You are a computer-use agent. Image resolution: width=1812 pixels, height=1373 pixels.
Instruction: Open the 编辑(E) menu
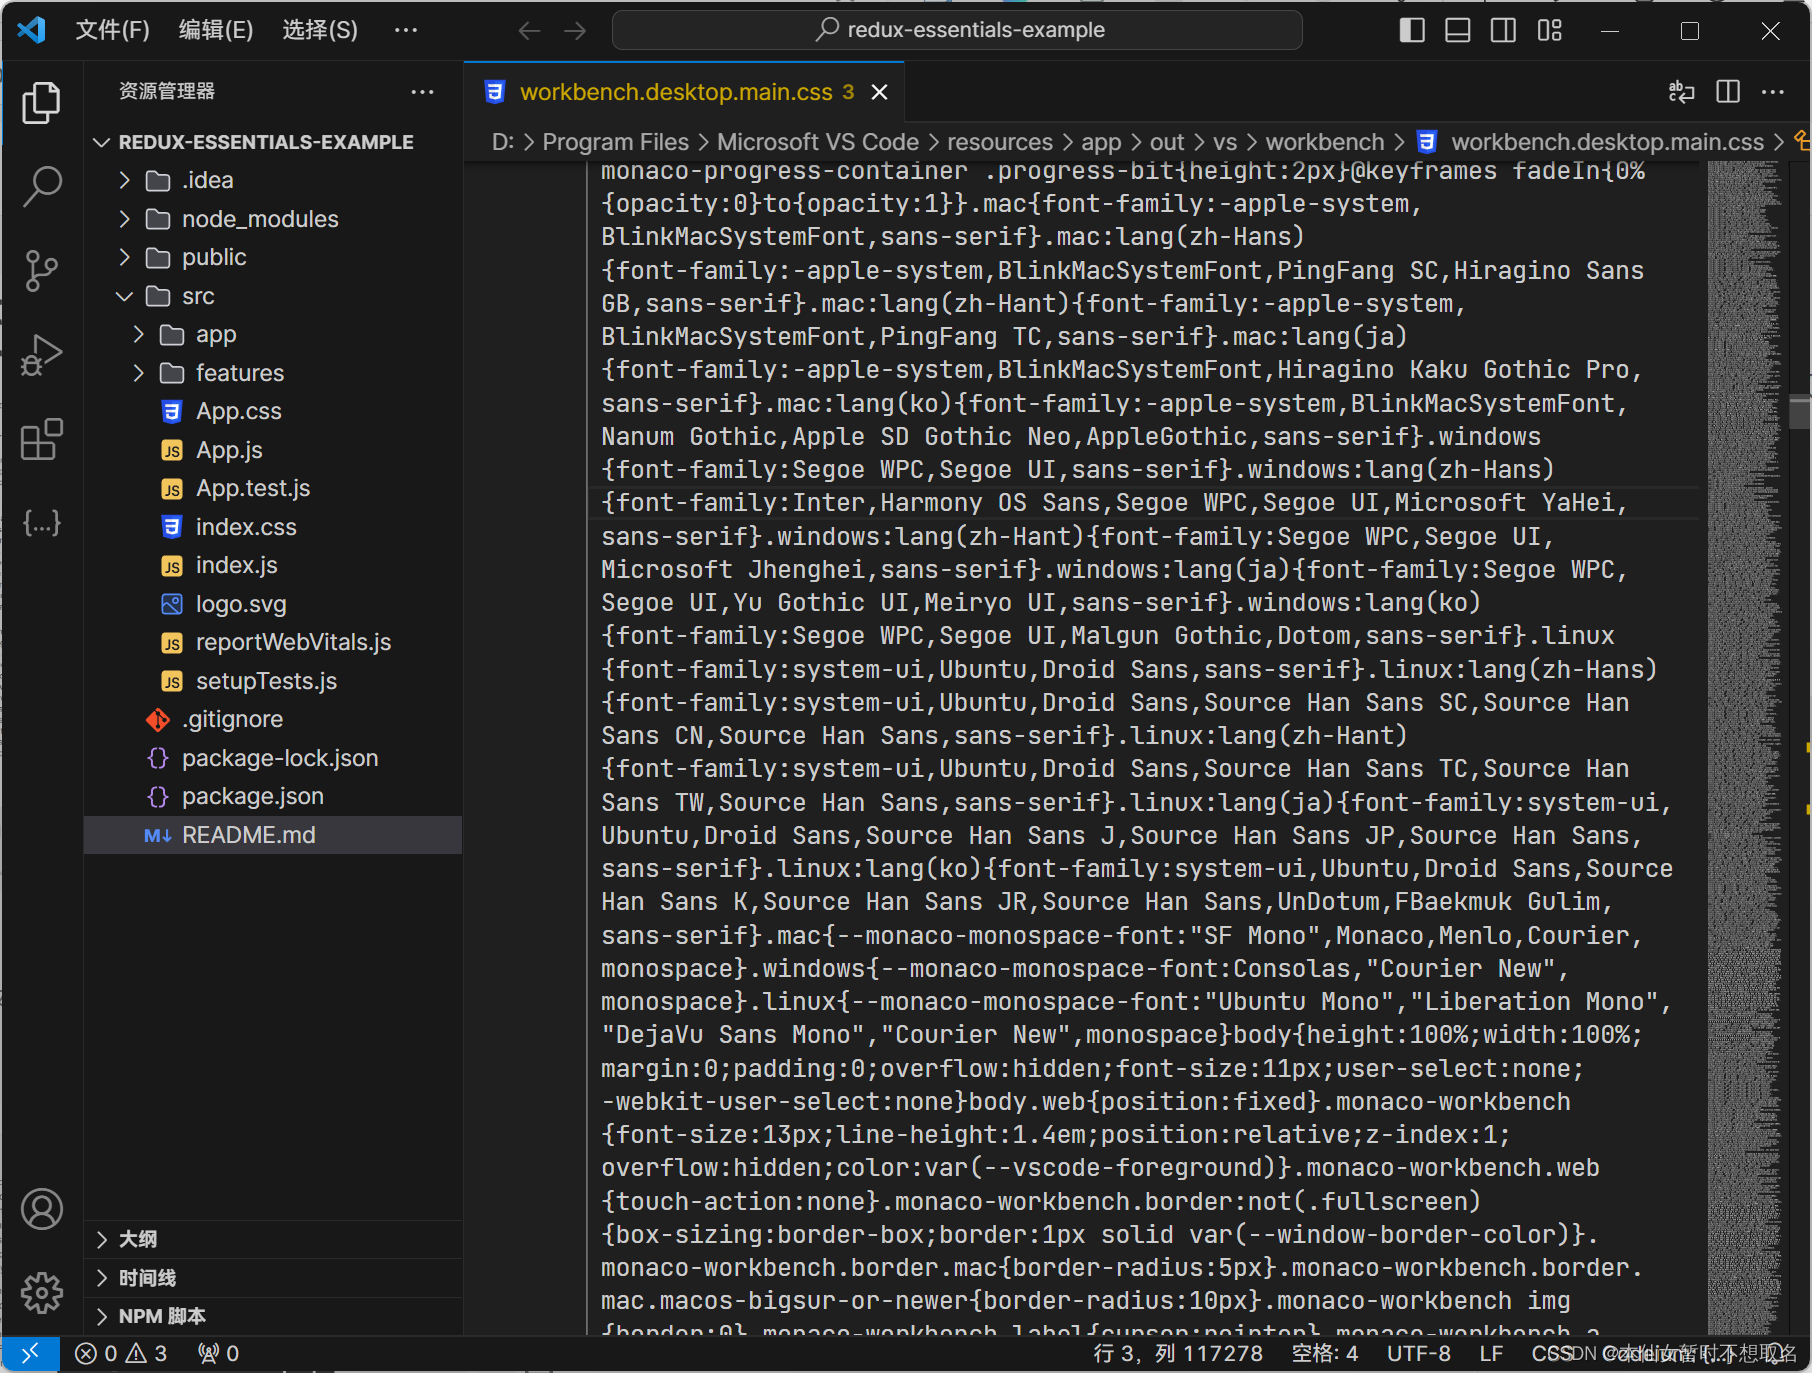pos(216,30)
